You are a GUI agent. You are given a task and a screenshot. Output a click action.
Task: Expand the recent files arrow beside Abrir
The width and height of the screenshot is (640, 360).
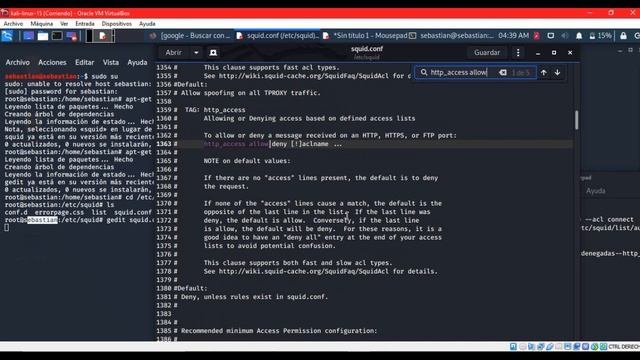coord(196,52)
